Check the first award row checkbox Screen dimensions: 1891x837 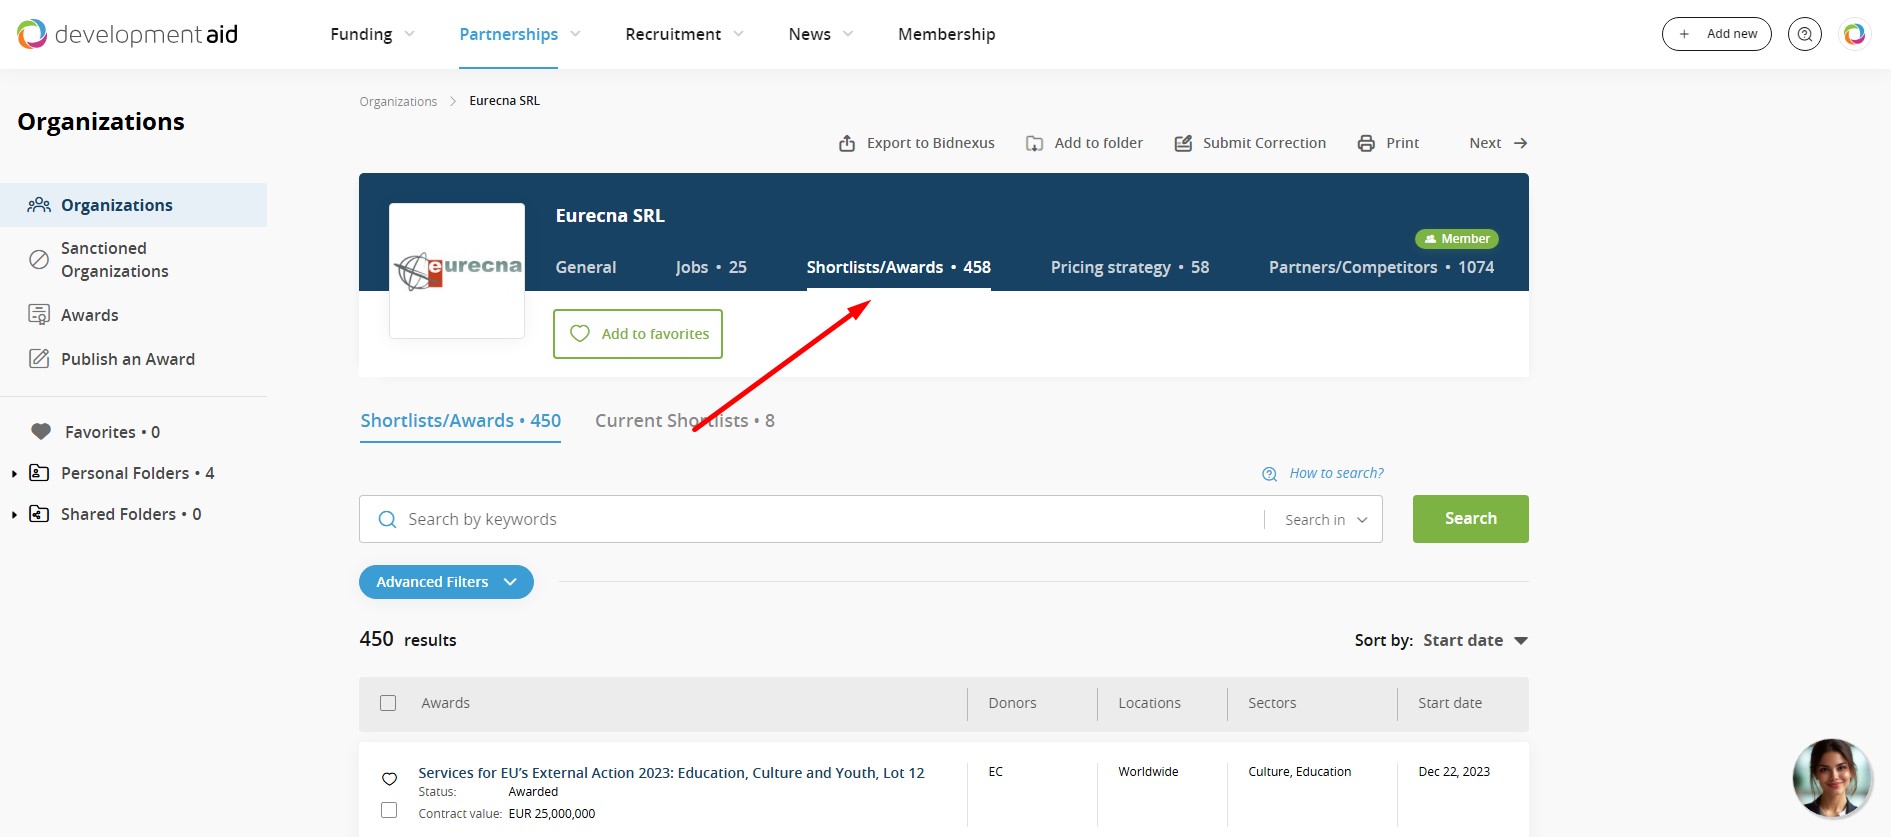(x=389, y=810)
